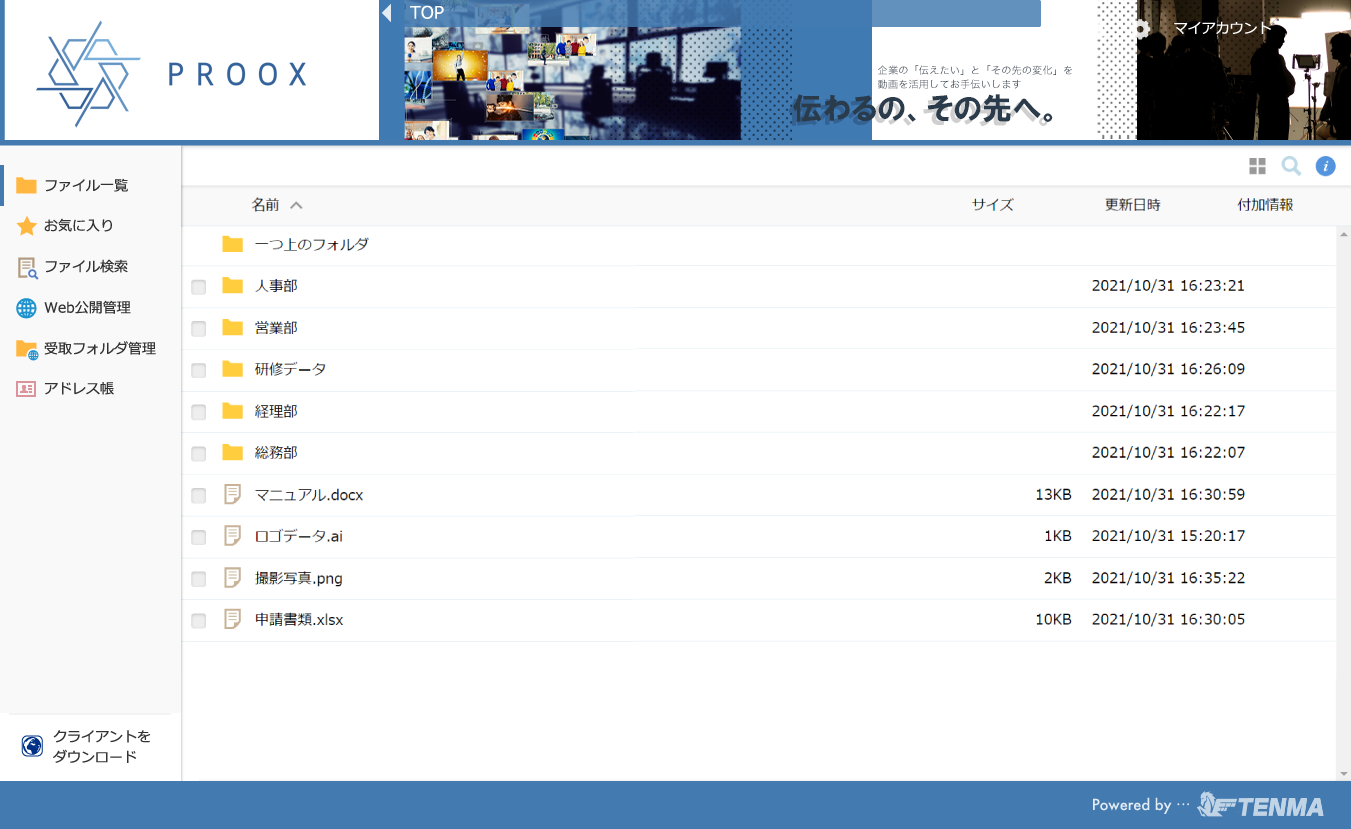The width and height of the screenshot is (1351, 829).
Task: Select the 申請書類.xlsx checkbox
Action: click(199, 621)
